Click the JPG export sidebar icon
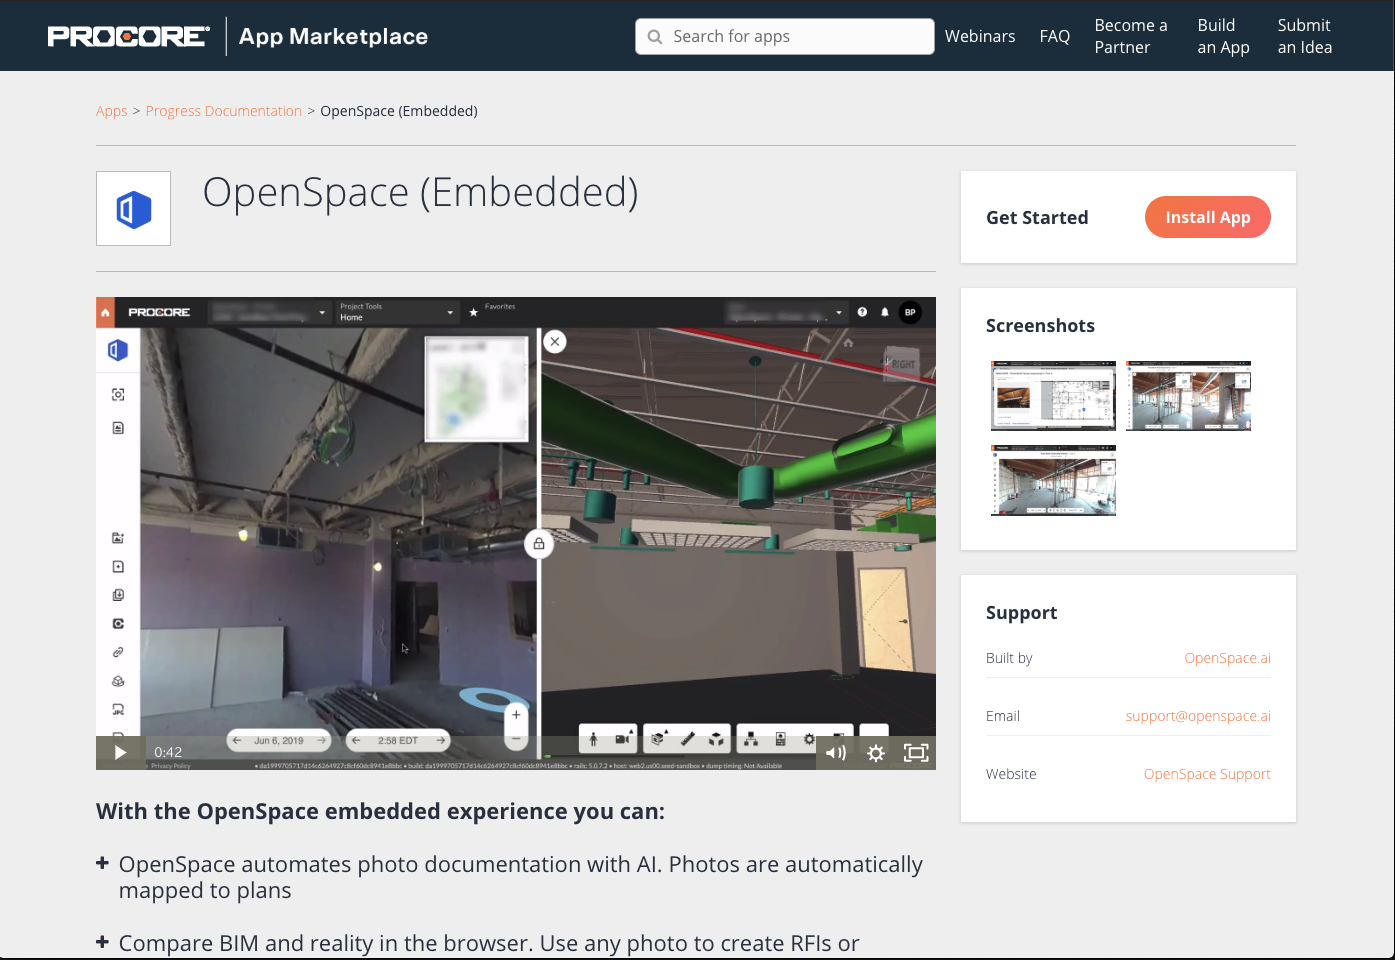This screenshot has height=960, width=1395. (118, 710)
